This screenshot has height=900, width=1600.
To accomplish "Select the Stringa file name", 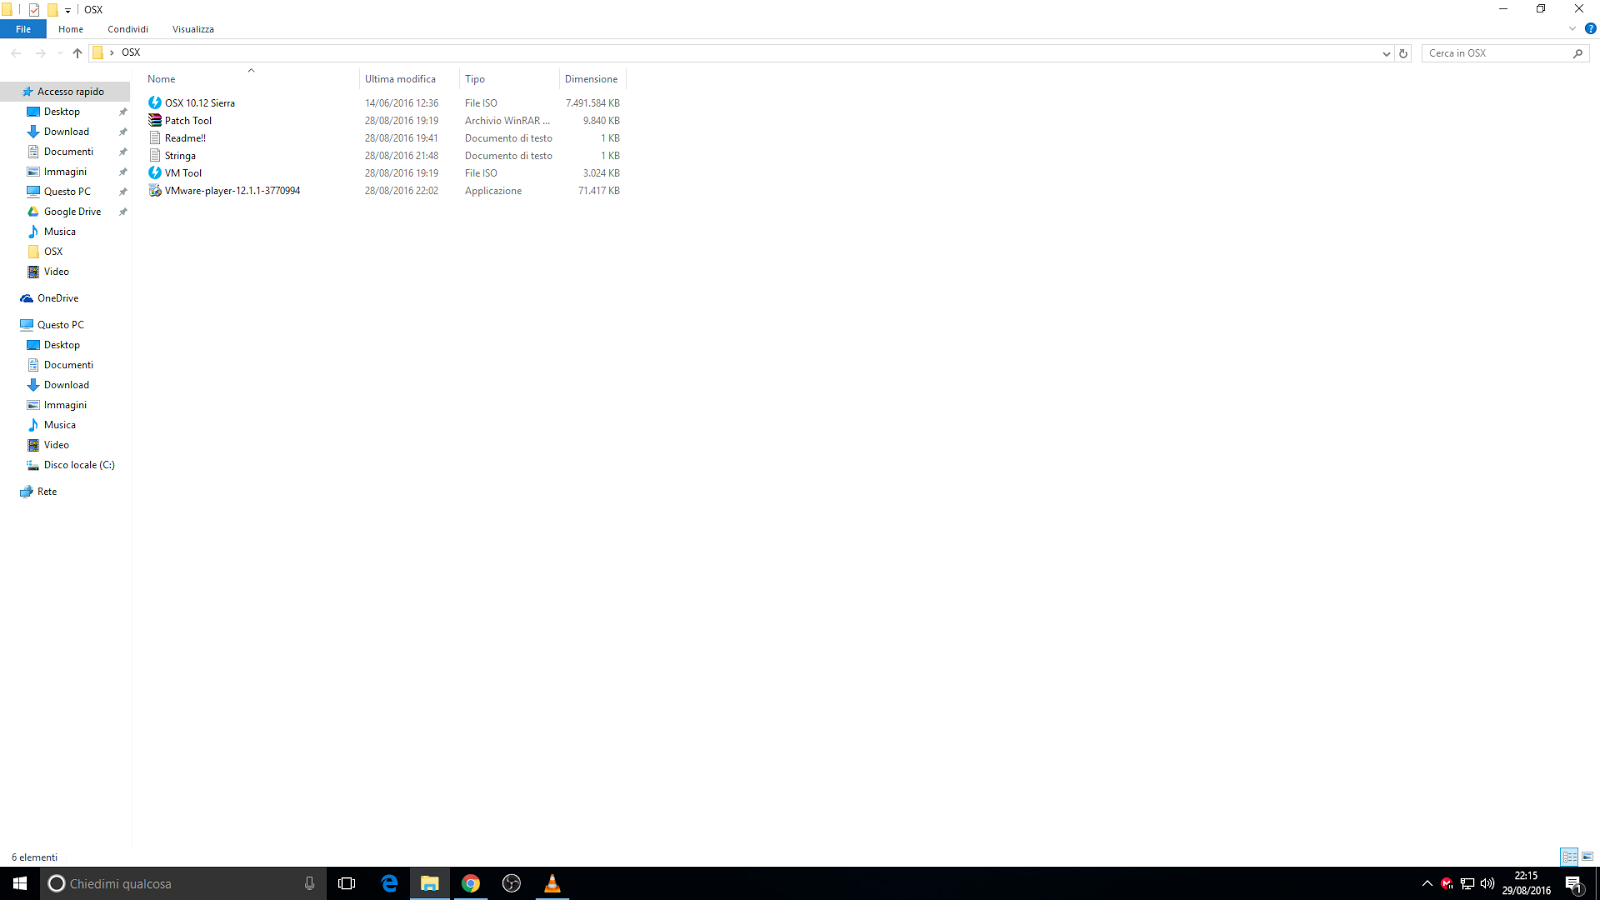I will [180, 155].
